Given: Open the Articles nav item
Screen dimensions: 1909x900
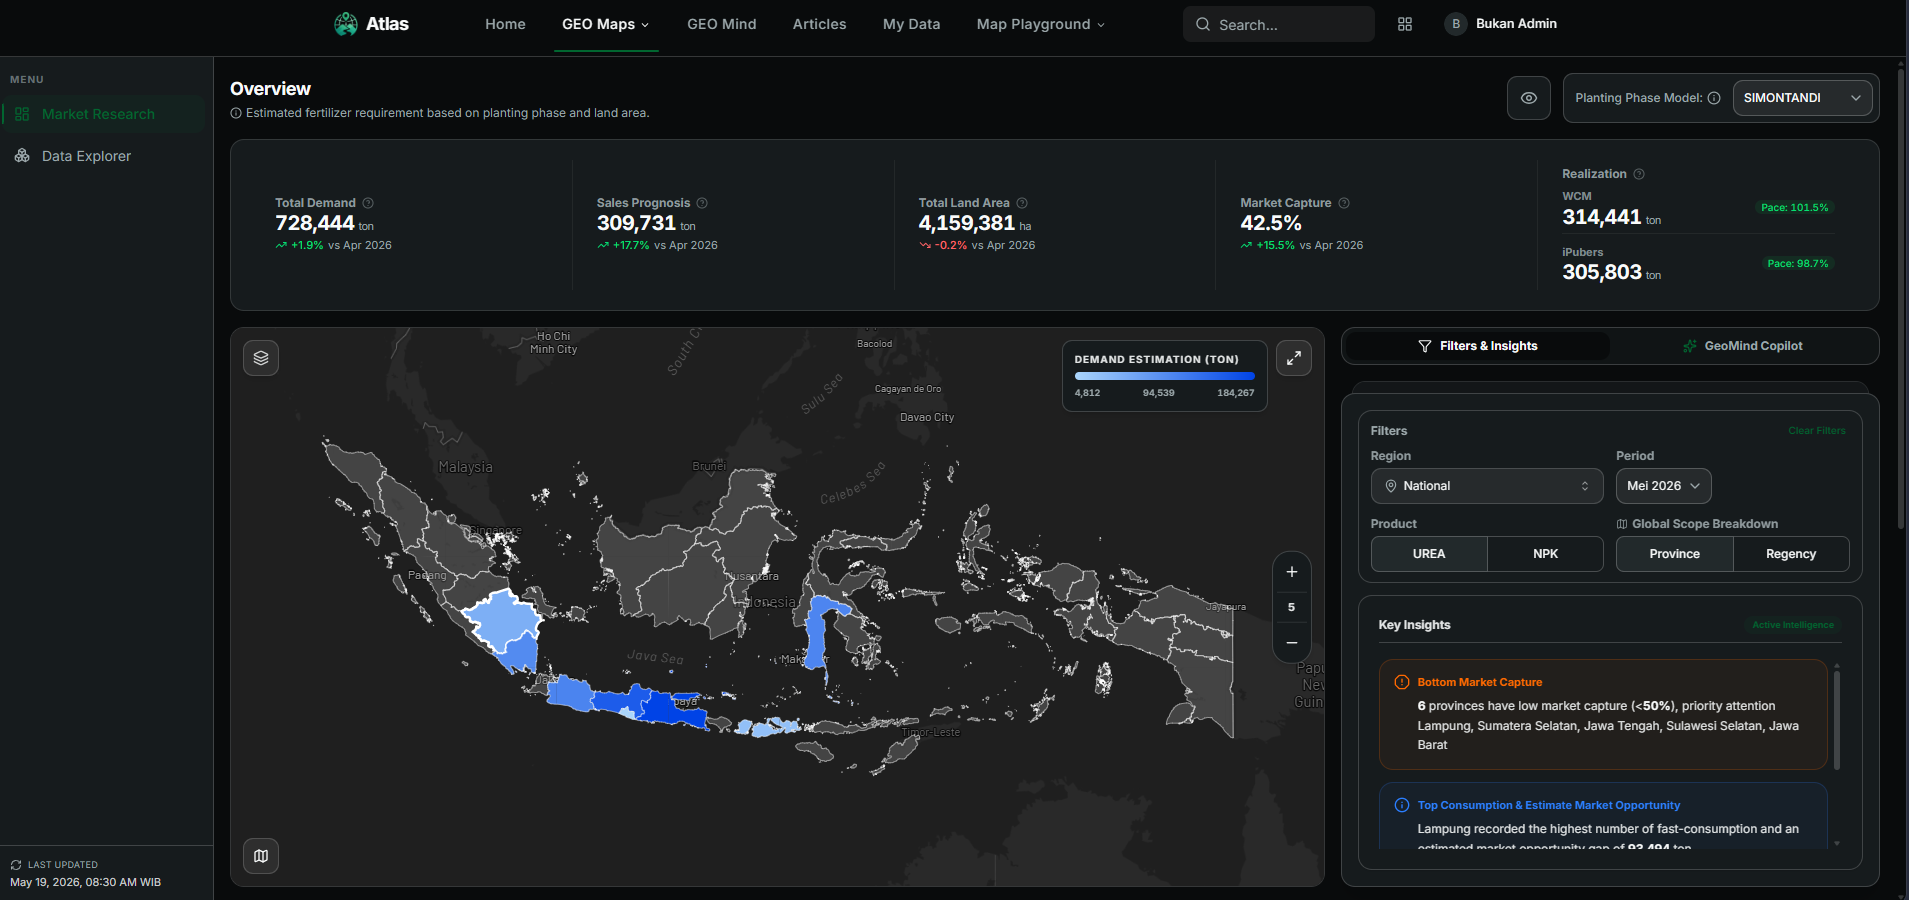Looking at the screenshot, I should tap(819, 24).
